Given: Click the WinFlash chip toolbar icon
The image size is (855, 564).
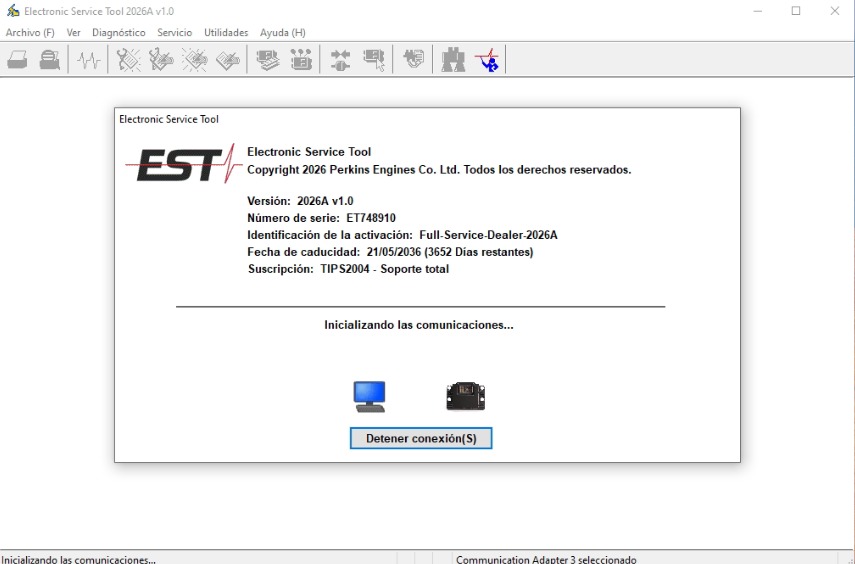Looking at the screenshot, I should click(413, 58).
